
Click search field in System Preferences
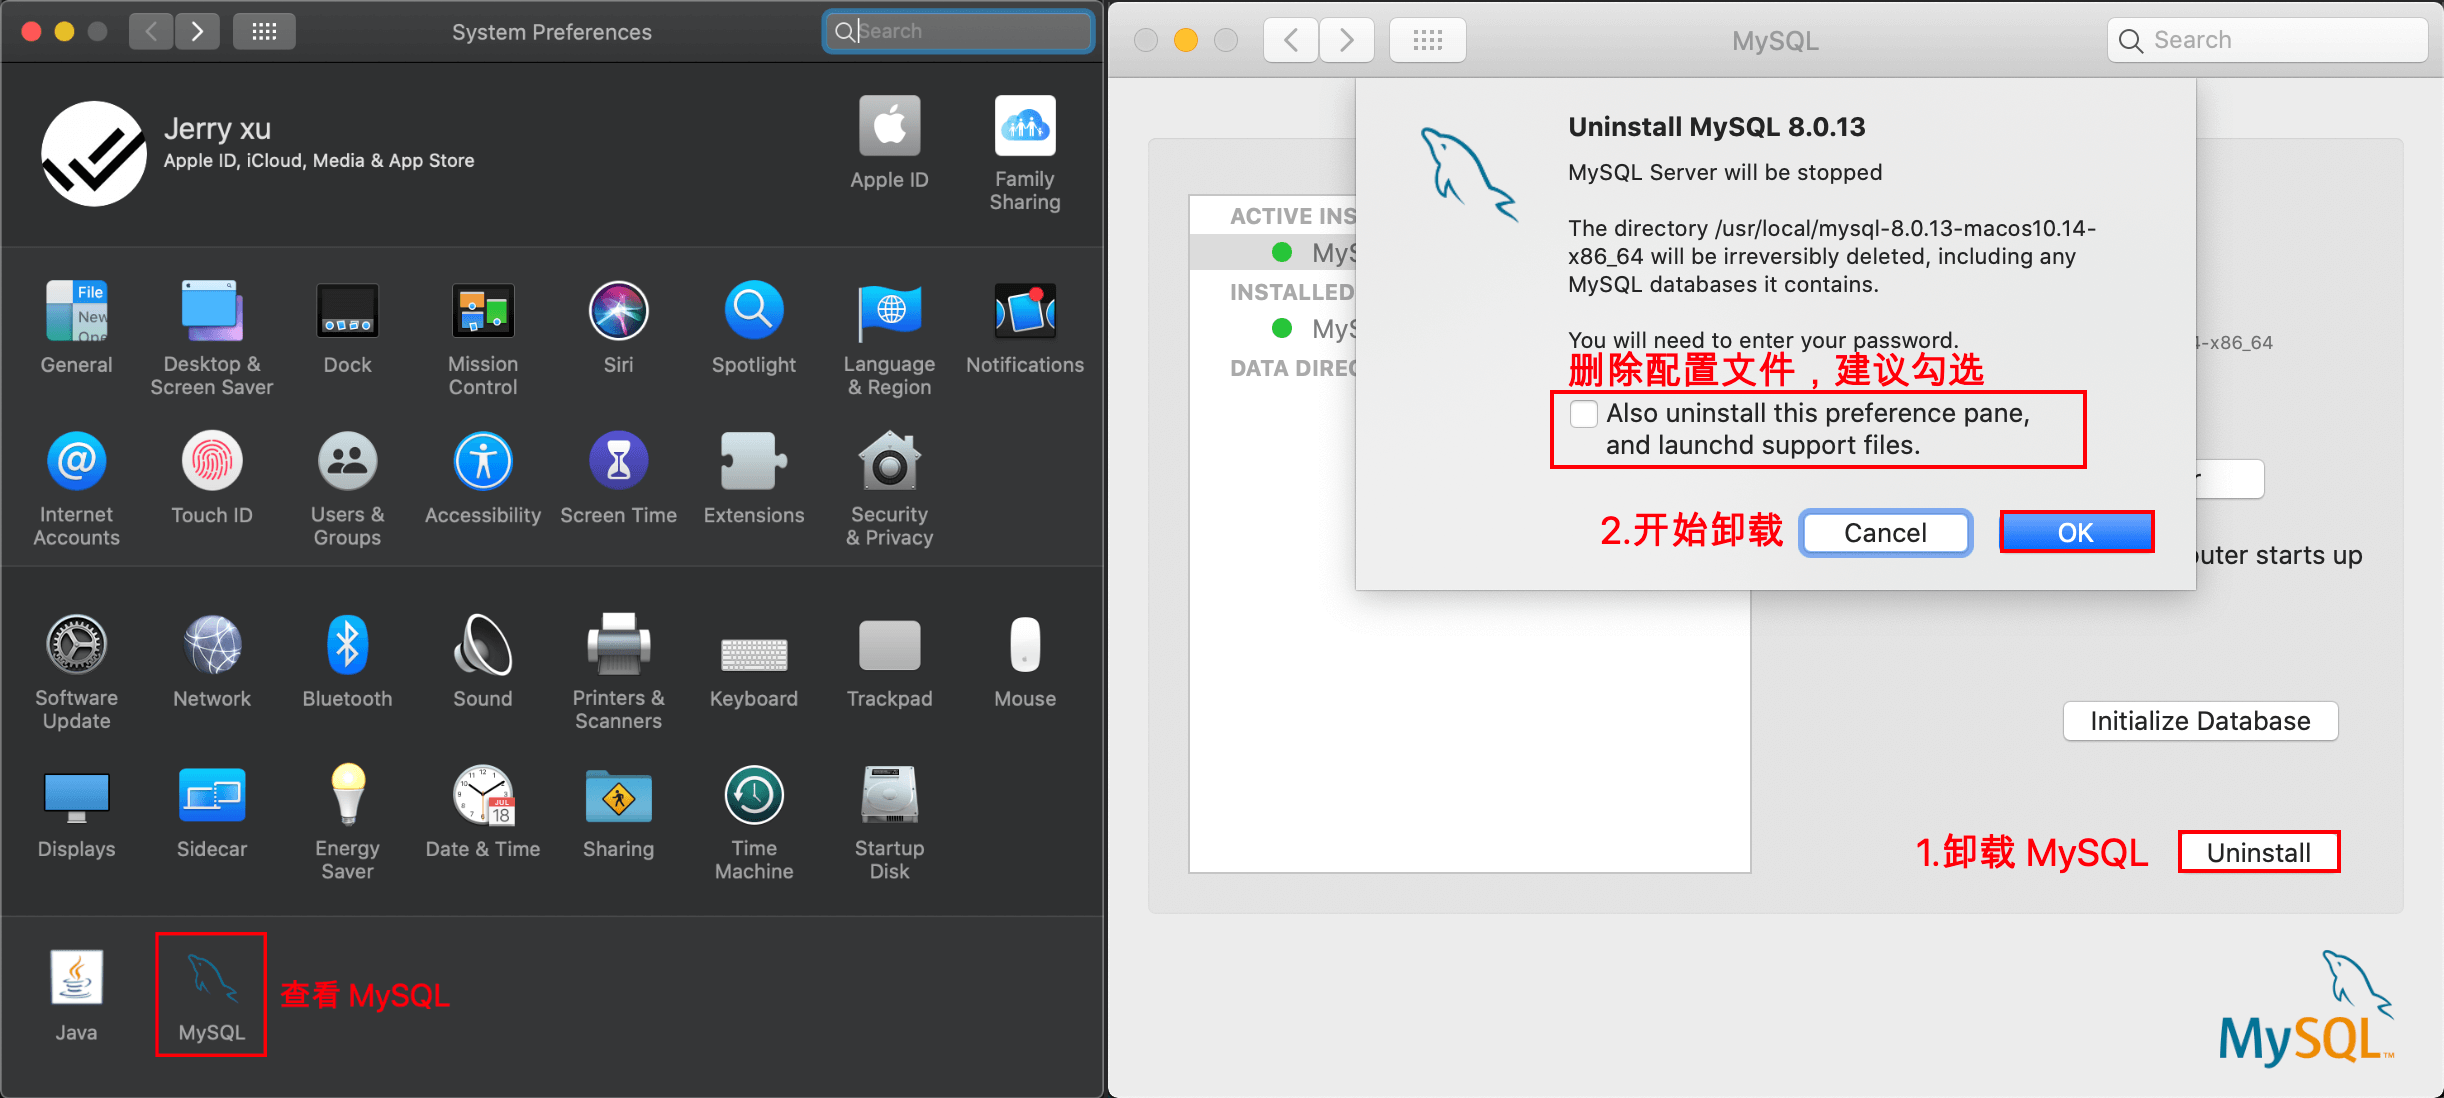pos(958,31)
